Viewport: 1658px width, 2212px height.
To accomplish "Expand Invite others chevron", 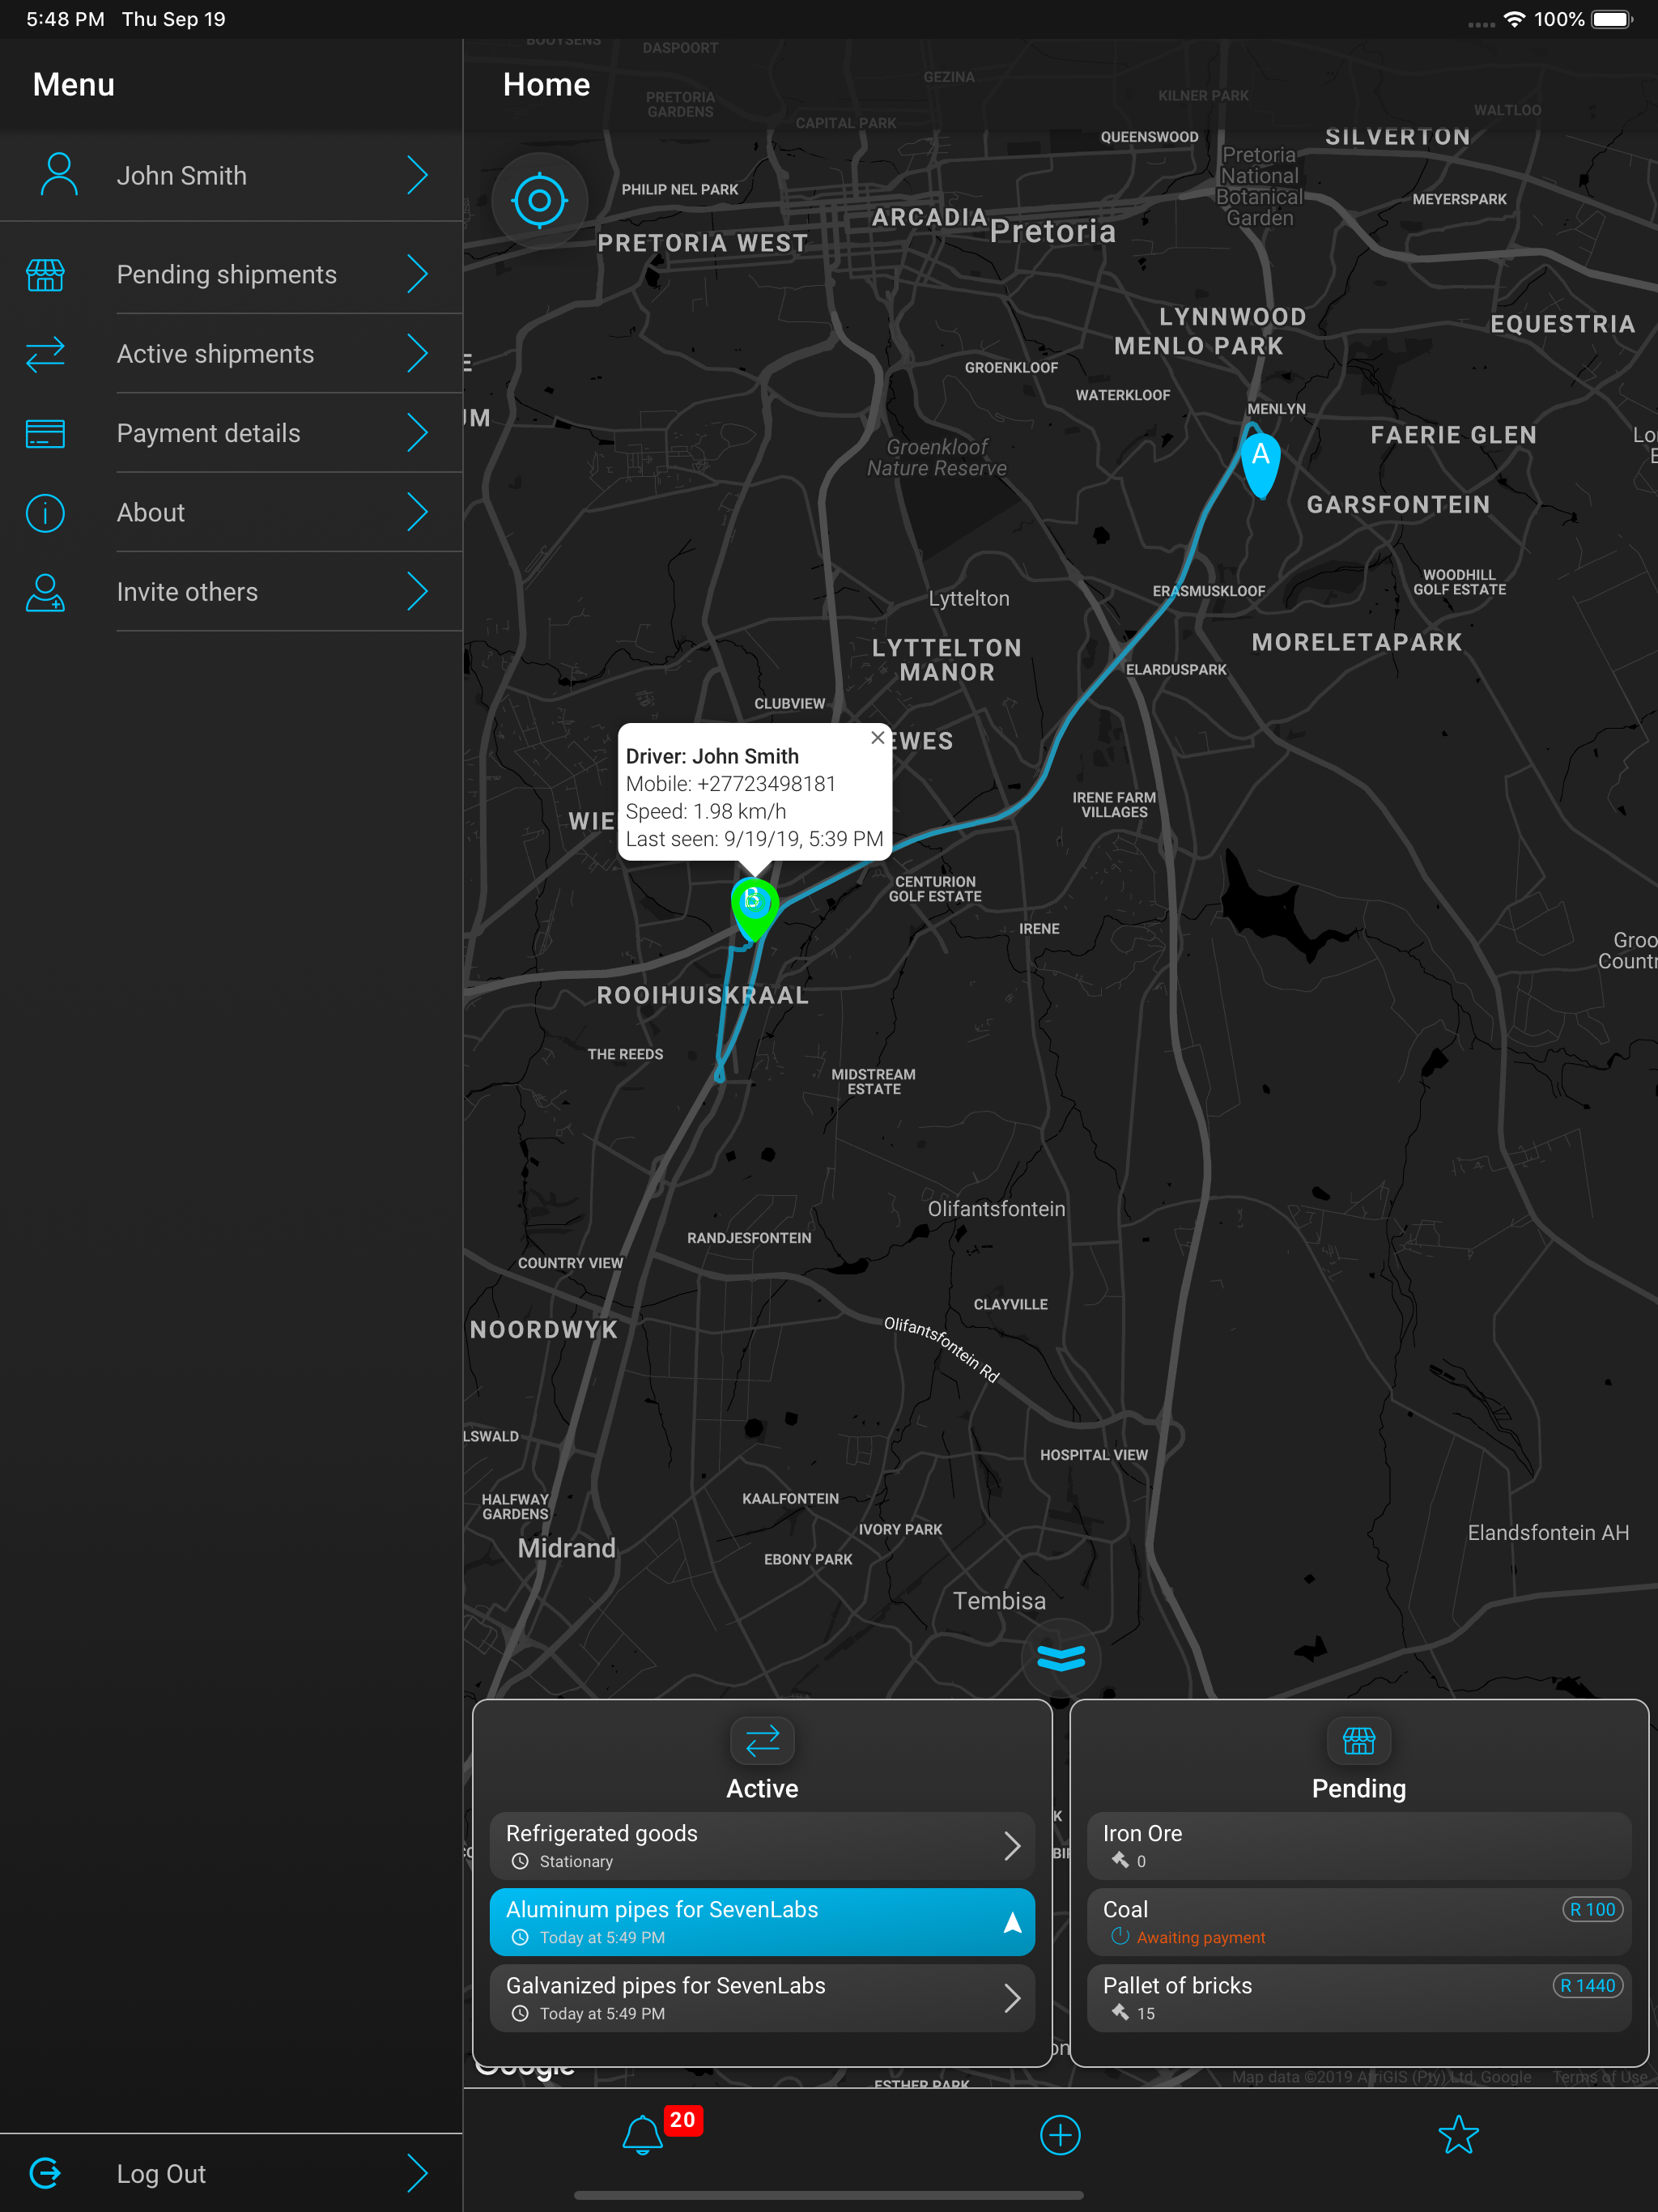I will 418,592.
